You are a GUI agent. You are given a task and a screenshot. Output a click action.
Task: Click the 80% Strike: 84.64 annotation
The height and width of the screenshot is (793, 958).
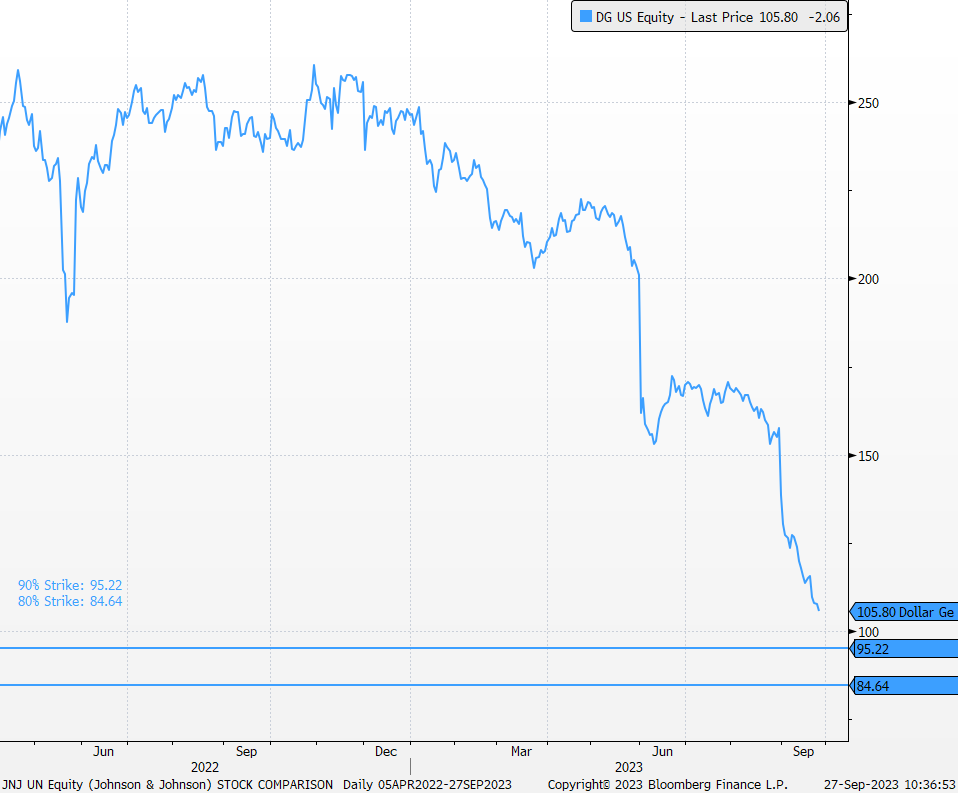[x=70, y=601]
